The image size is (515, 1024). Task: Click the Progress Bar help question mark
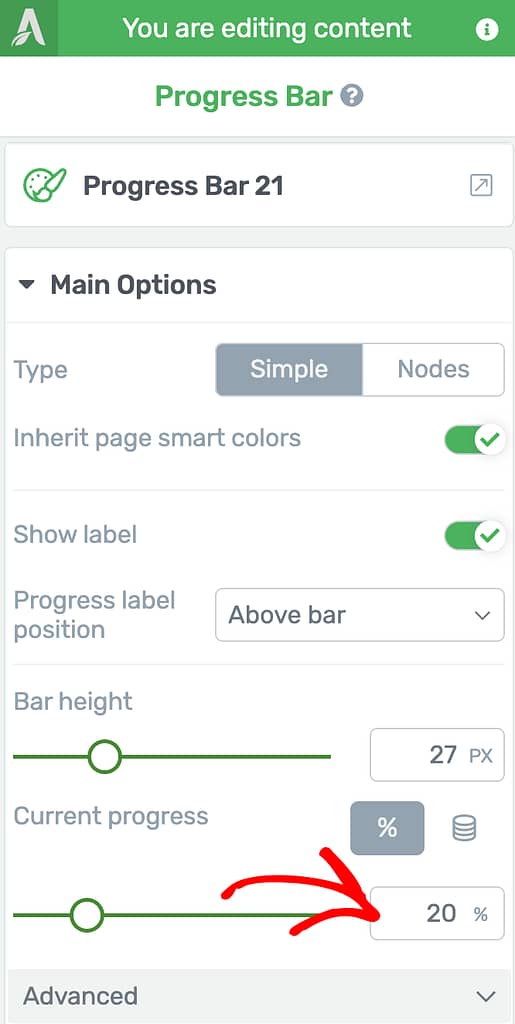click(352, 97)
